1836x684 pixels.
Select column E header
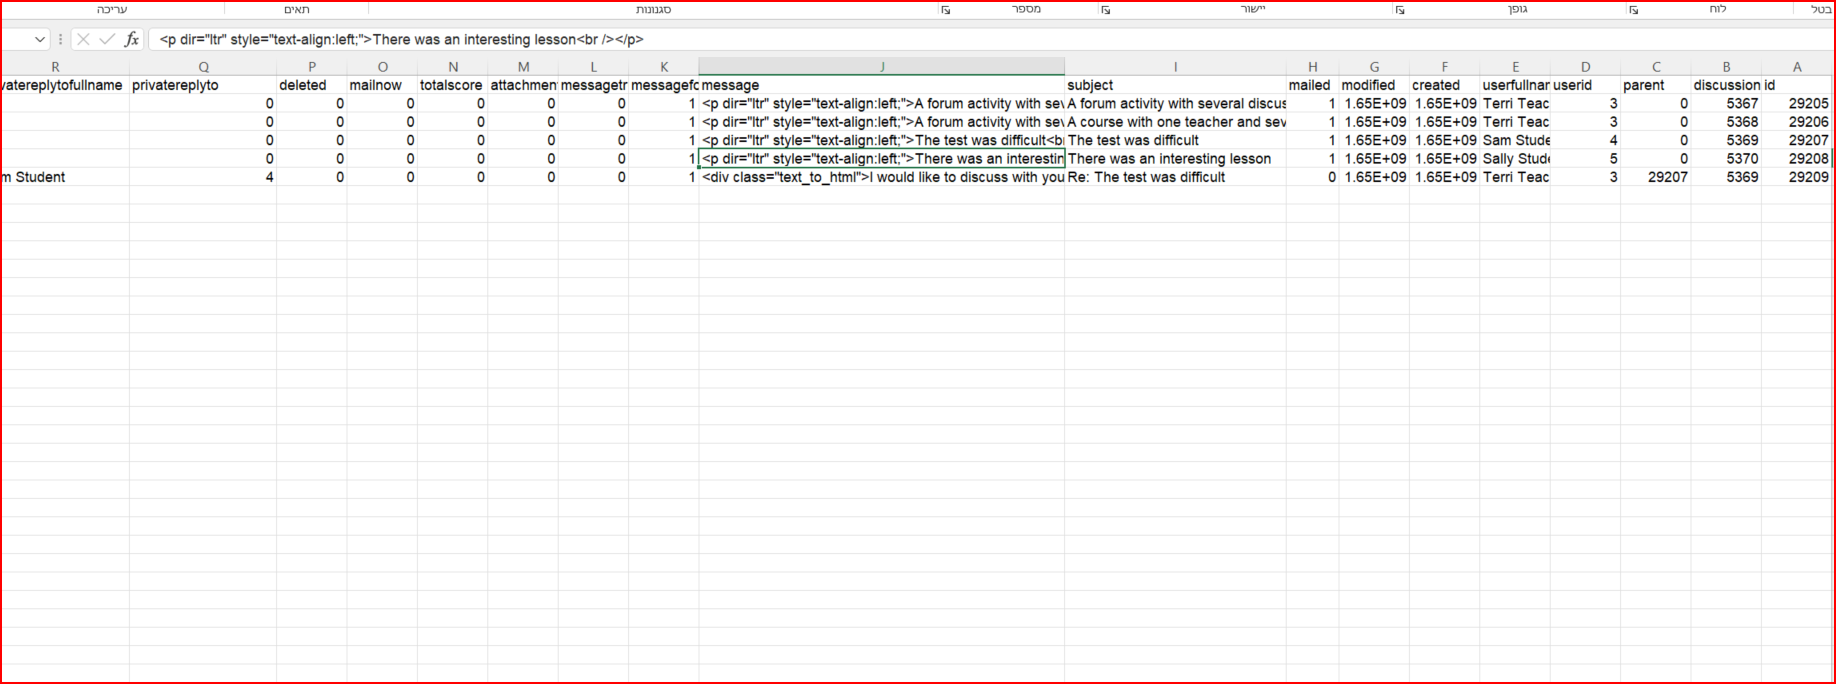(x=1515, y=67)
